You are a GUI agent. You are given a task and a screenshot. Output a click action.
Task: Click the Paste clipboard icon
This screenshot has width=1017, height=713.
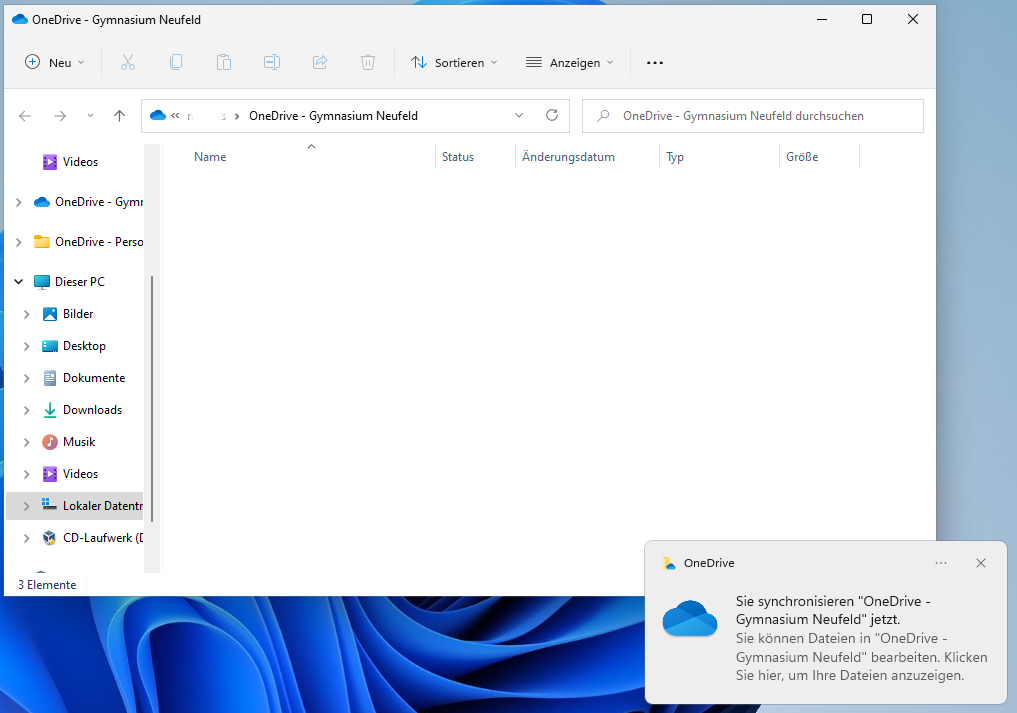224,62
